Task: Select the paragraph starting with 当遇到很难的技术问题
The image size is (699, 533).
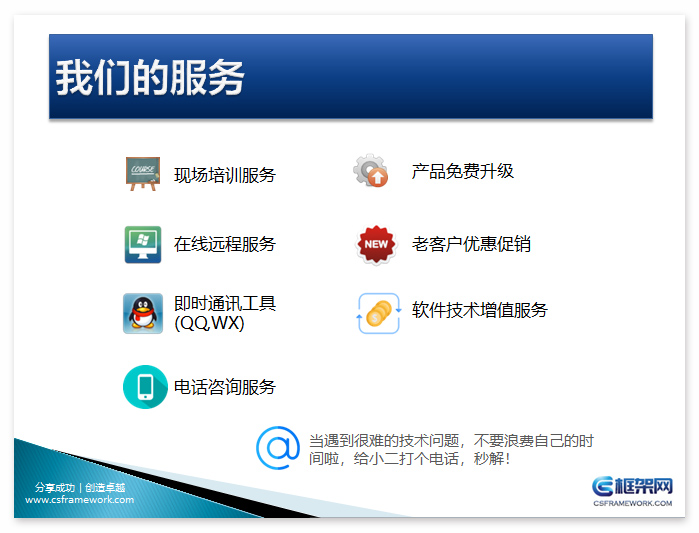Action: [x=450, y=449]
